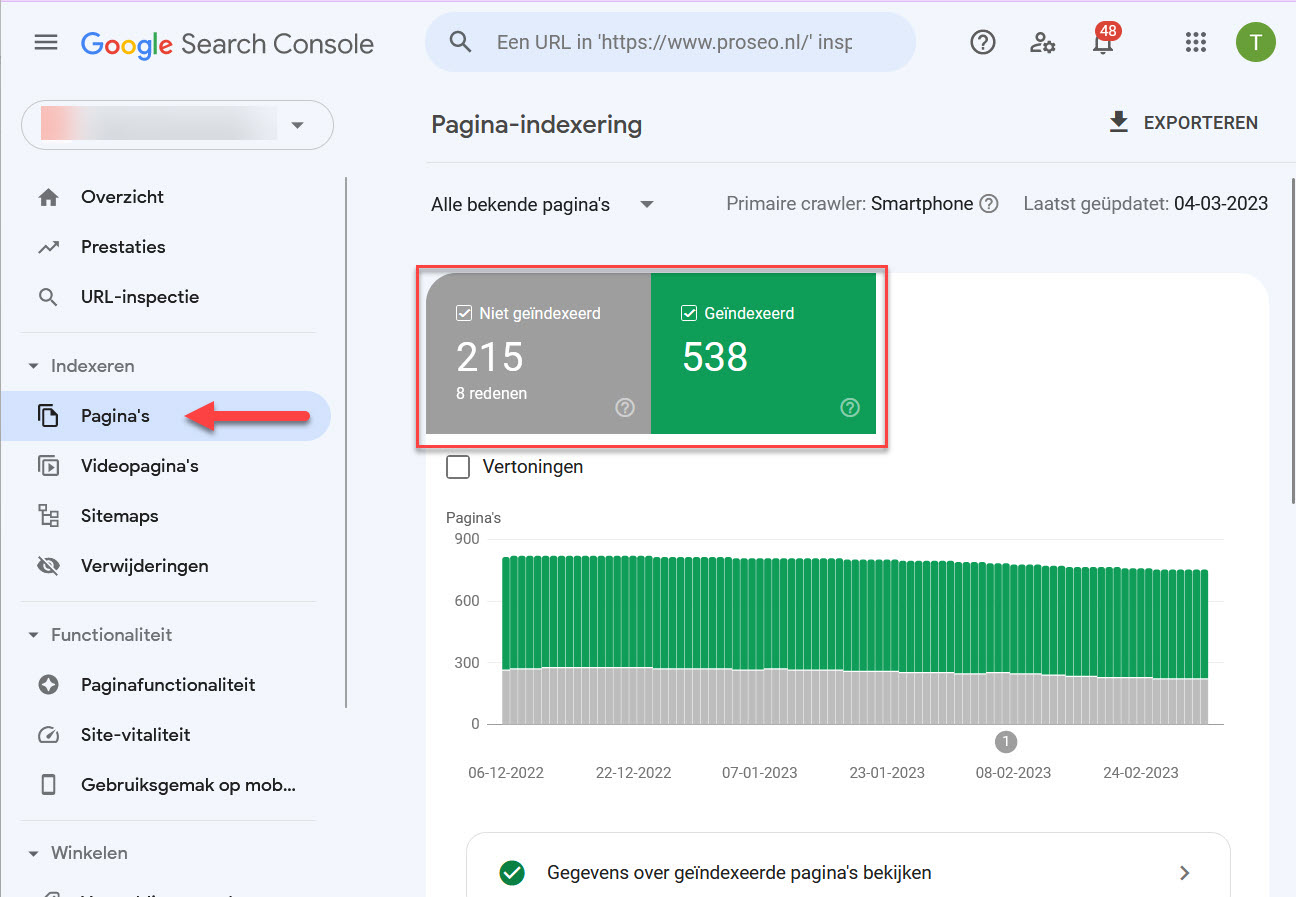1296x897 pixels.
Task: Click the Pagina's copy icon
Action: [48, 416]
